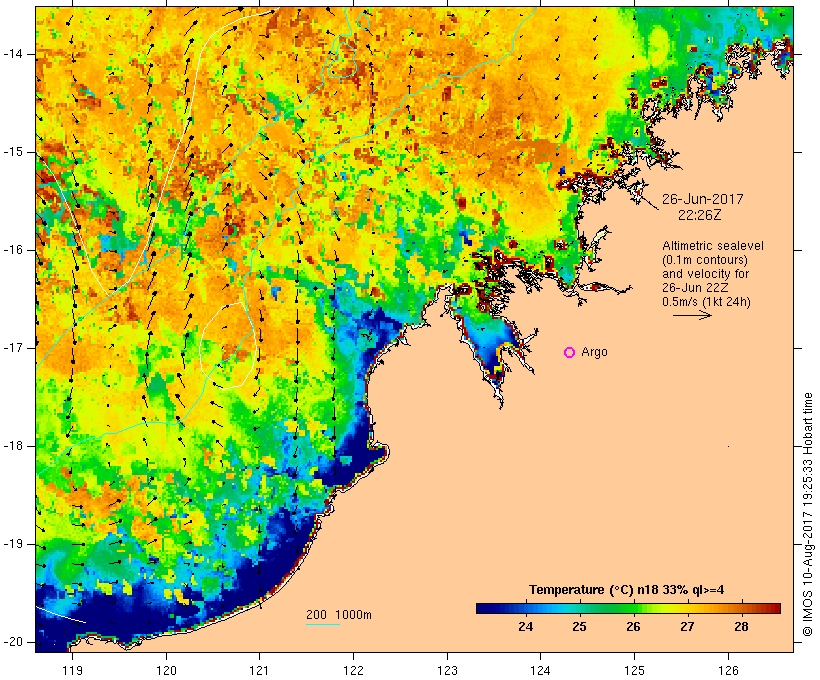Screen dimensions: 820x680
Task: Click the '123' longitude axis label
Action: click(x=447, y=671)
